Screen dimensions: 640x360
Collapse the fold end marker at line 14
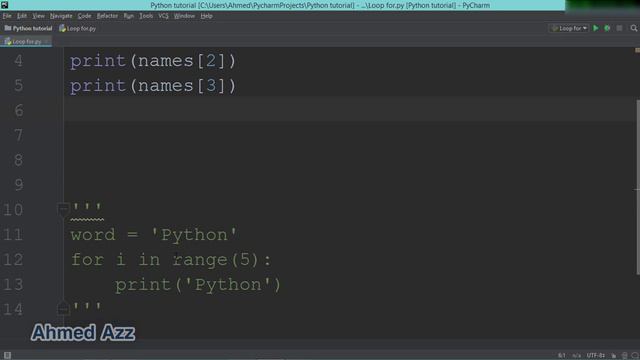(x=63, y=309)
